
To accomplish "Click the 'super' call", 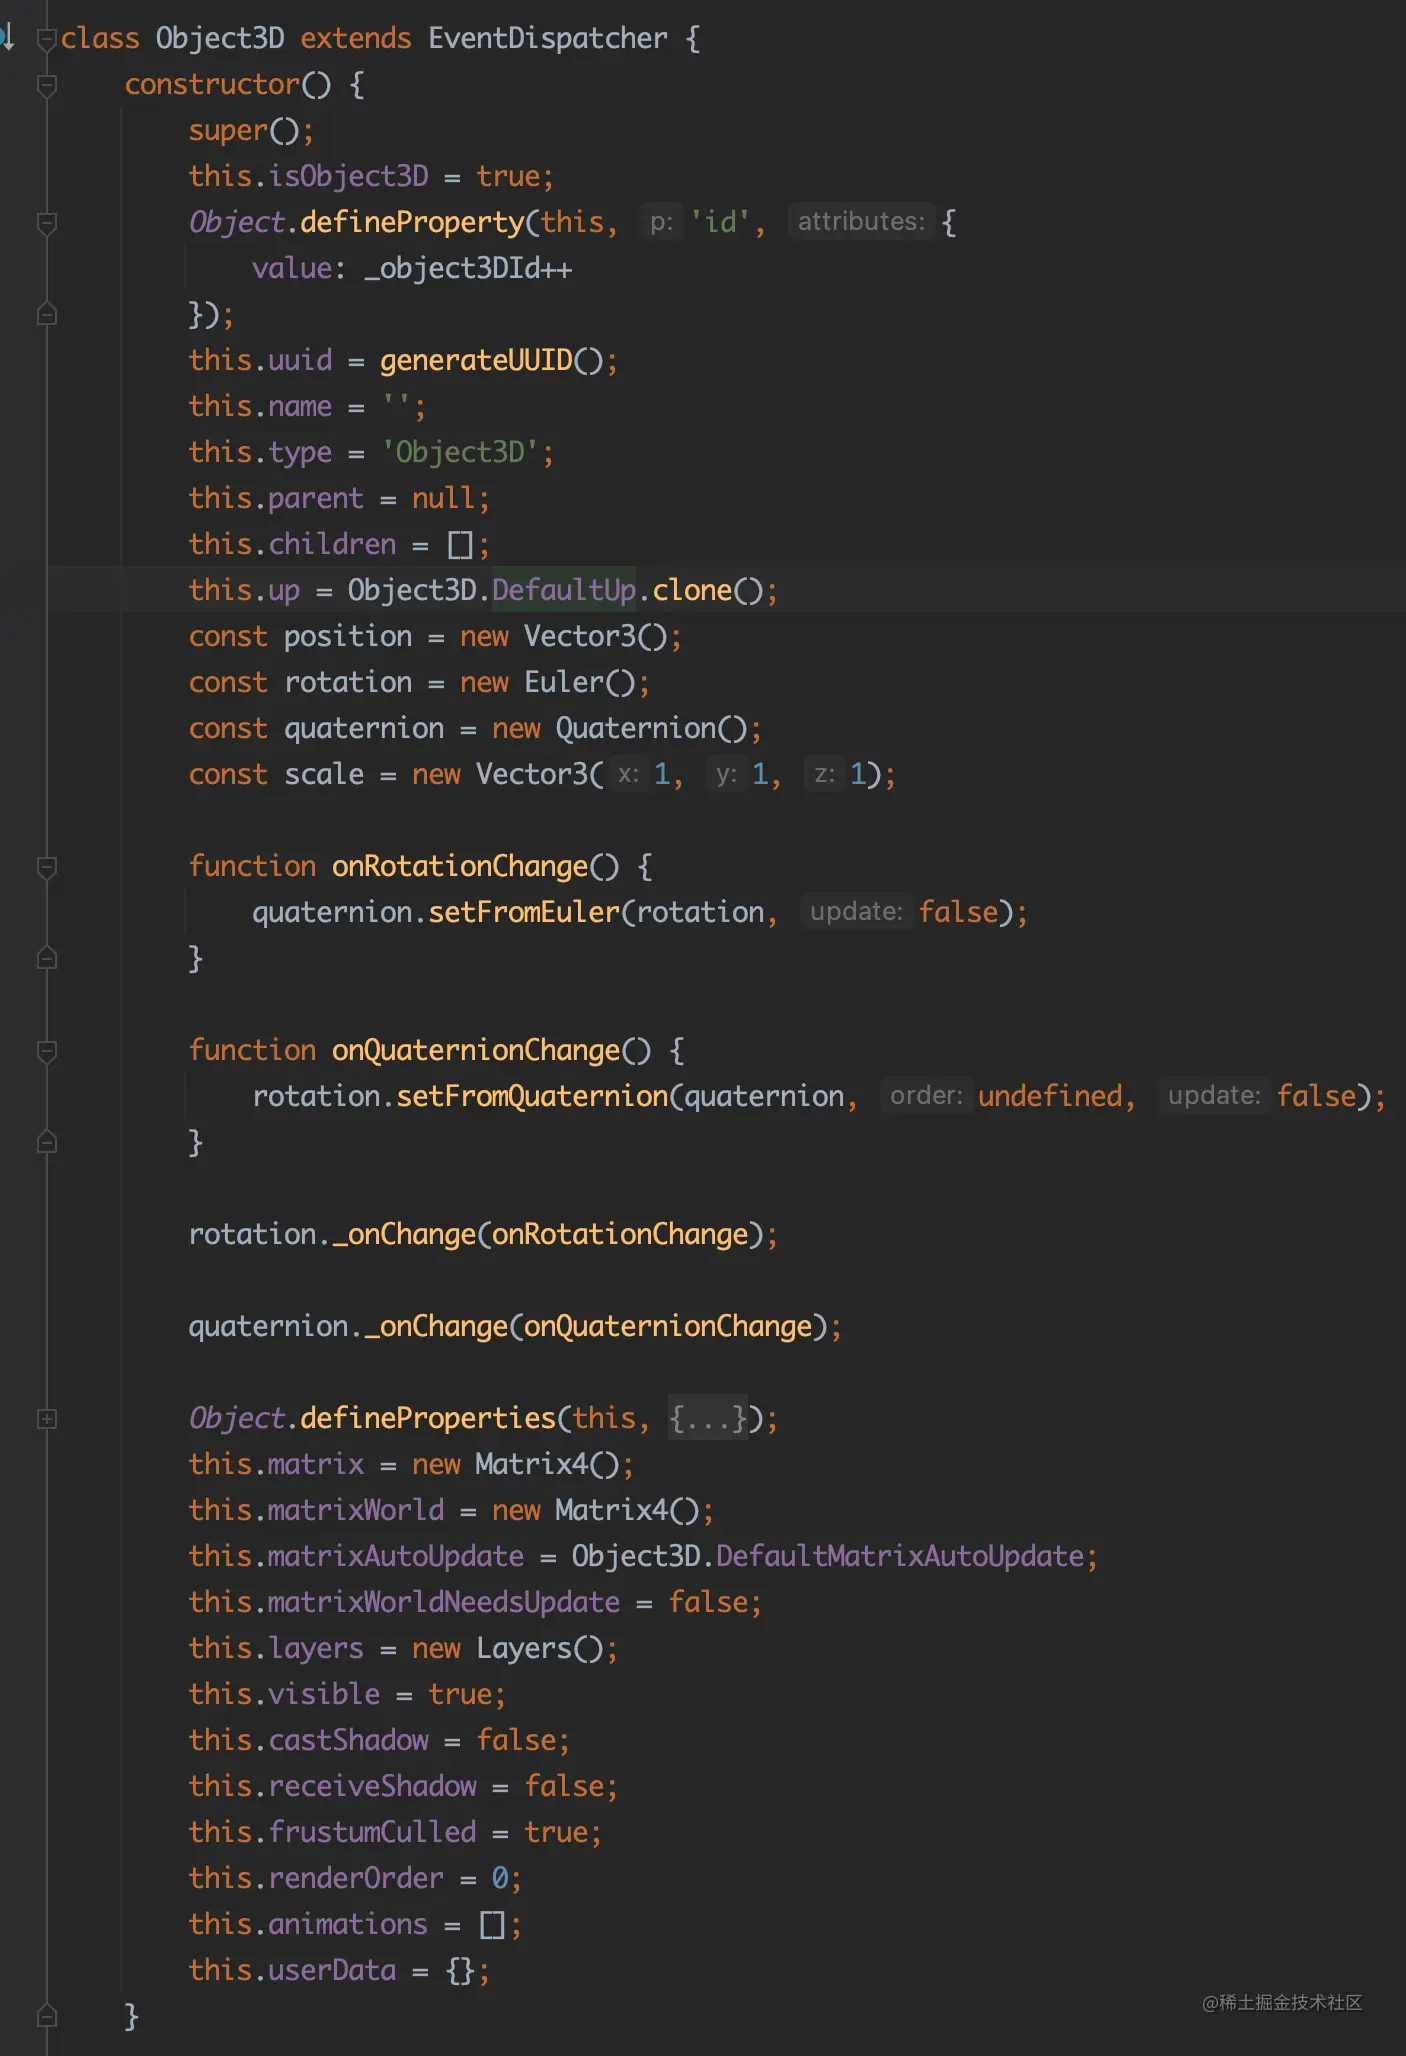I will pyautogui.click(x=228, y=131).
